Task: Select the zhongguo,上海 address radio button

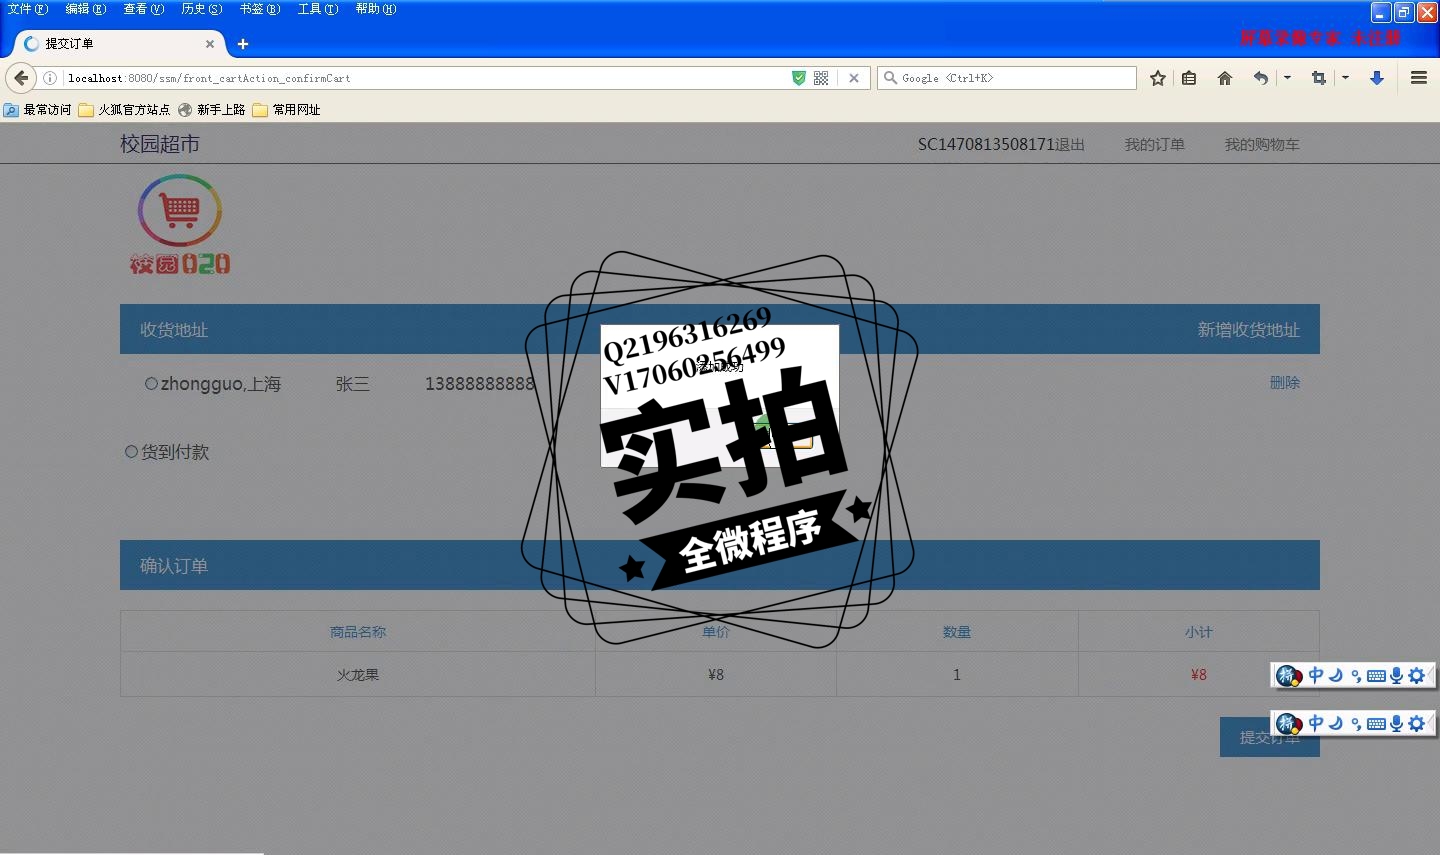Action: click(x=152, y=384)
